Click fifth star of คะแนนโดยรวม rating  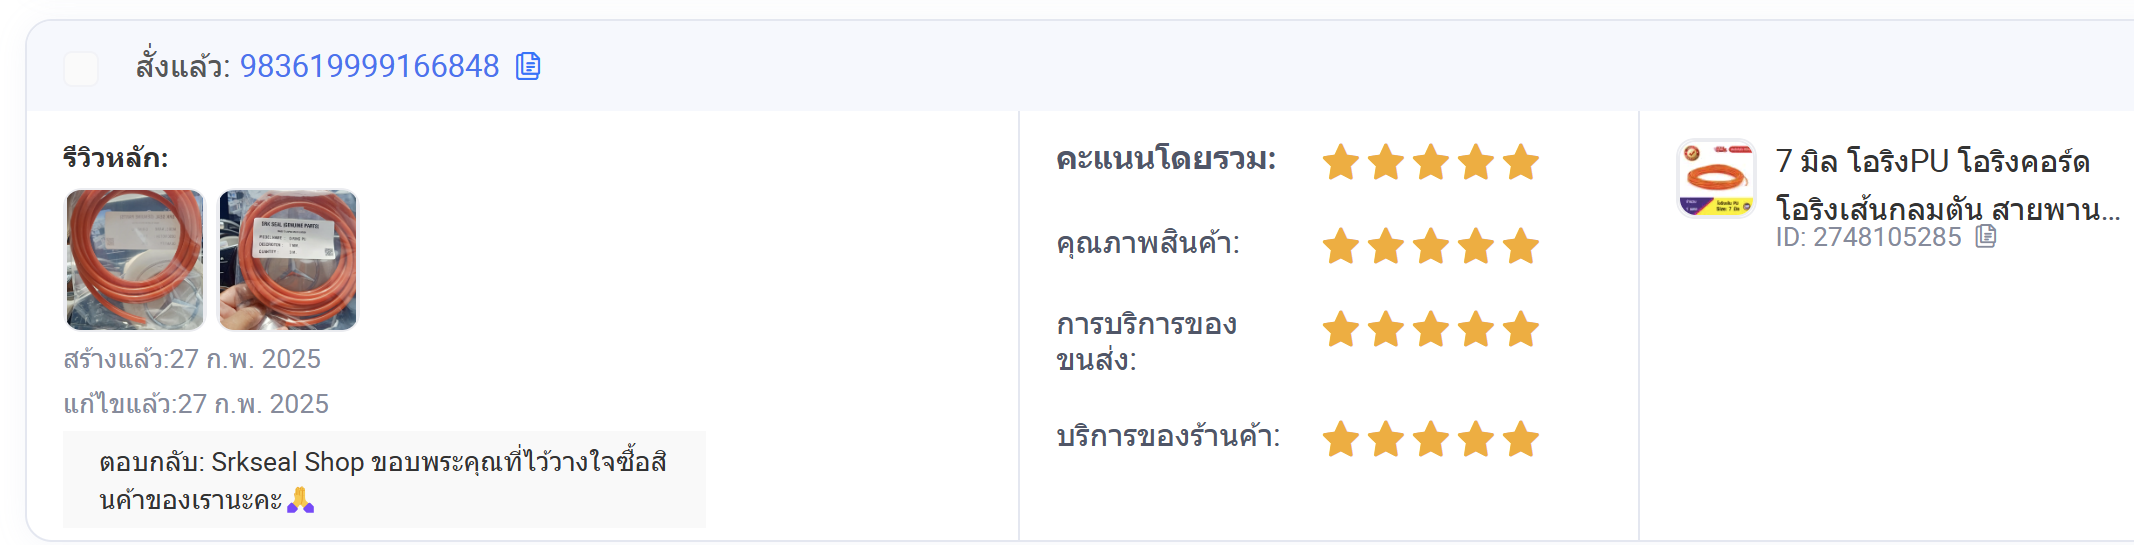1520,162
